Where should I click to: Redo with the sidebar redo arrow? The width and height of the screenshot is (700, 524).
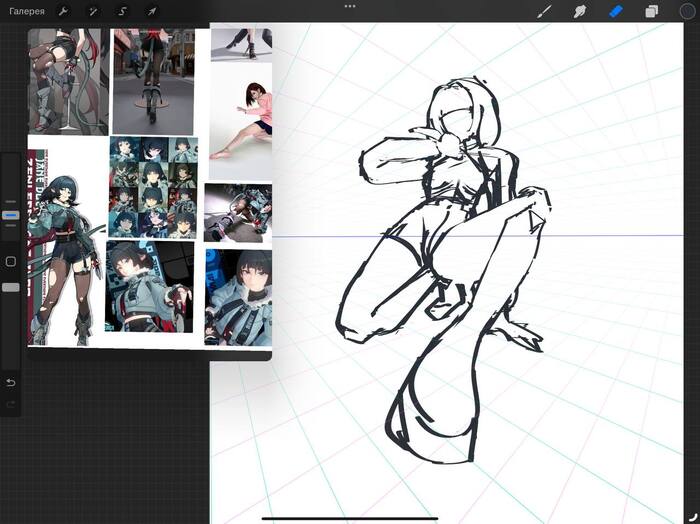click(11, 404)
